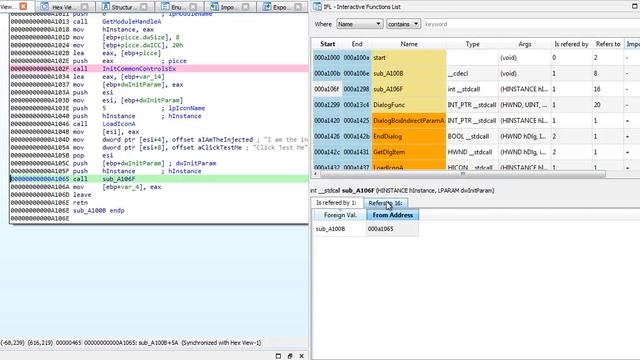Click the Exports tab icon
This screenshot has height=360, width=640.
point(267,7)
